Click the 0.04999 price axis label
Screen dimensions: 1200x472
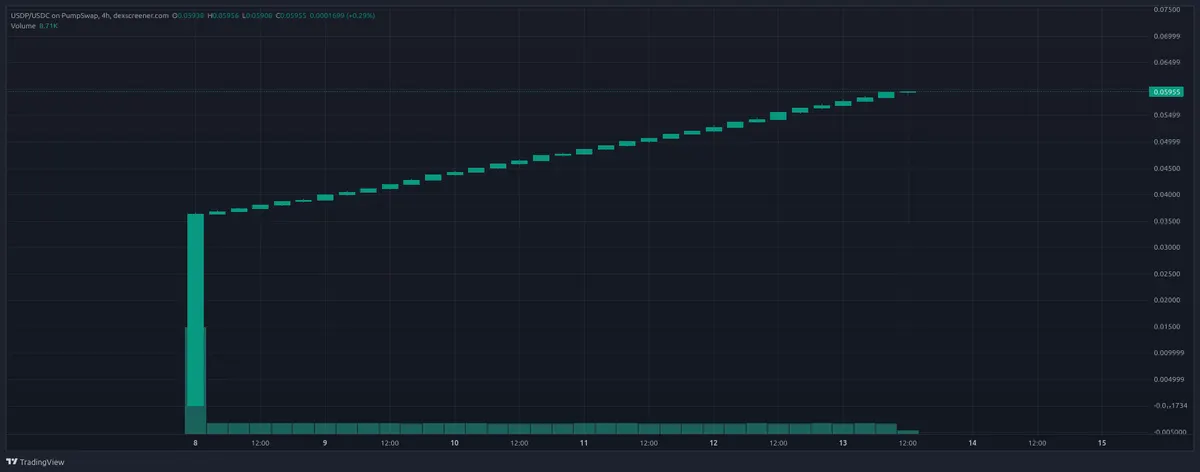1167,142
